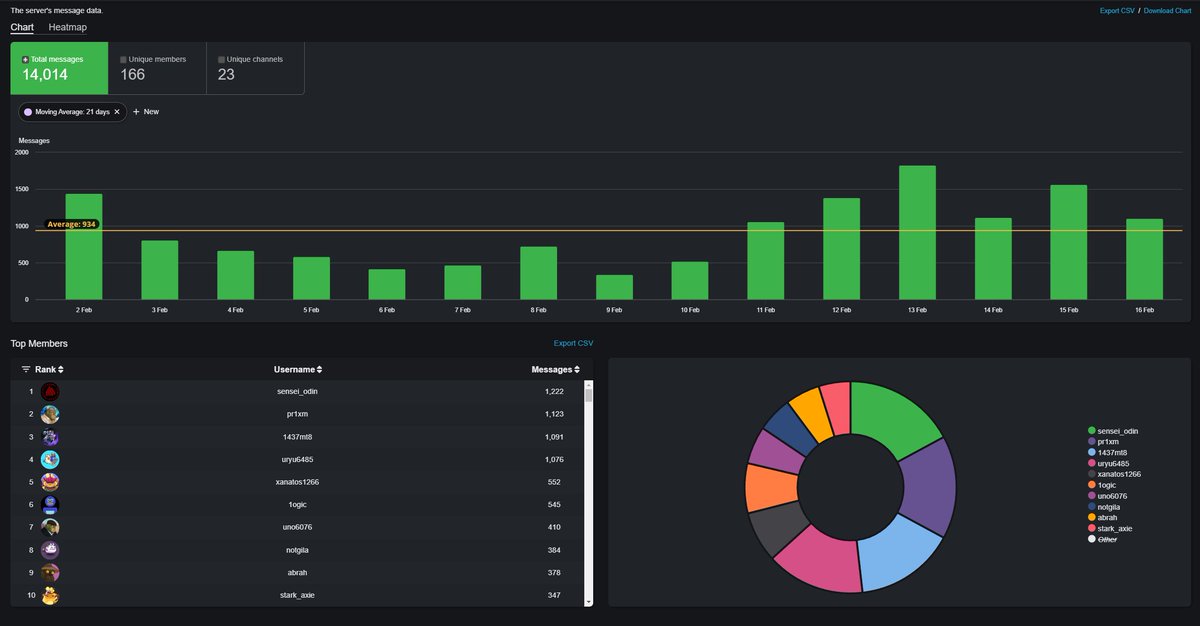Click sensei_odin's avatar in rank 1
Screen dimensions: 1200x626
click(49, 391)
